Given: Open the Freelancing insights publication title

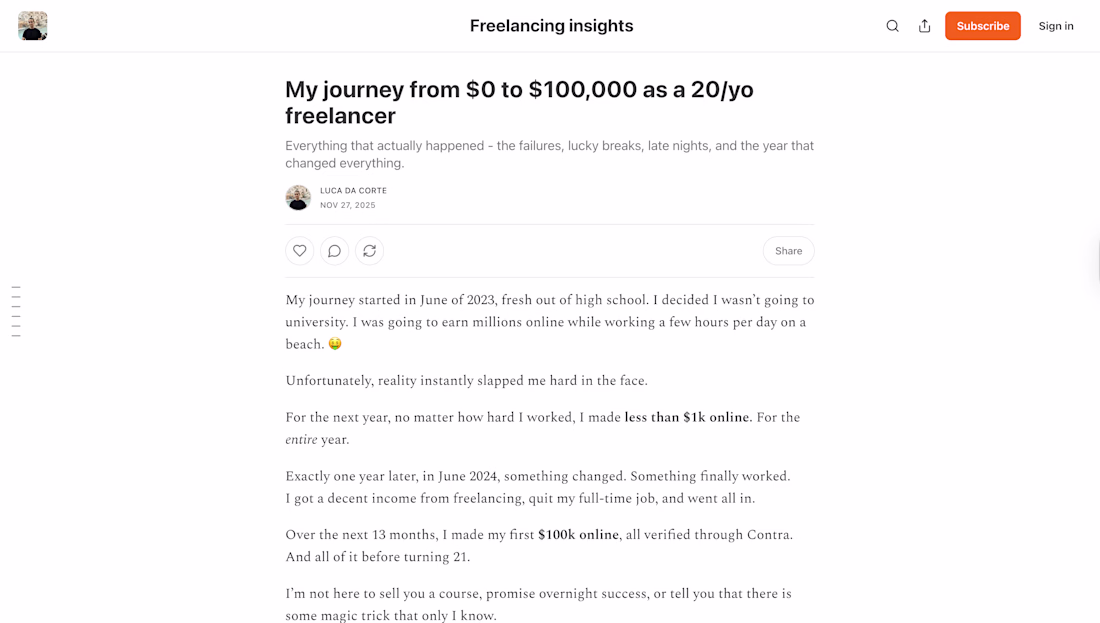Looking at the screenshot, I should 551,26.
